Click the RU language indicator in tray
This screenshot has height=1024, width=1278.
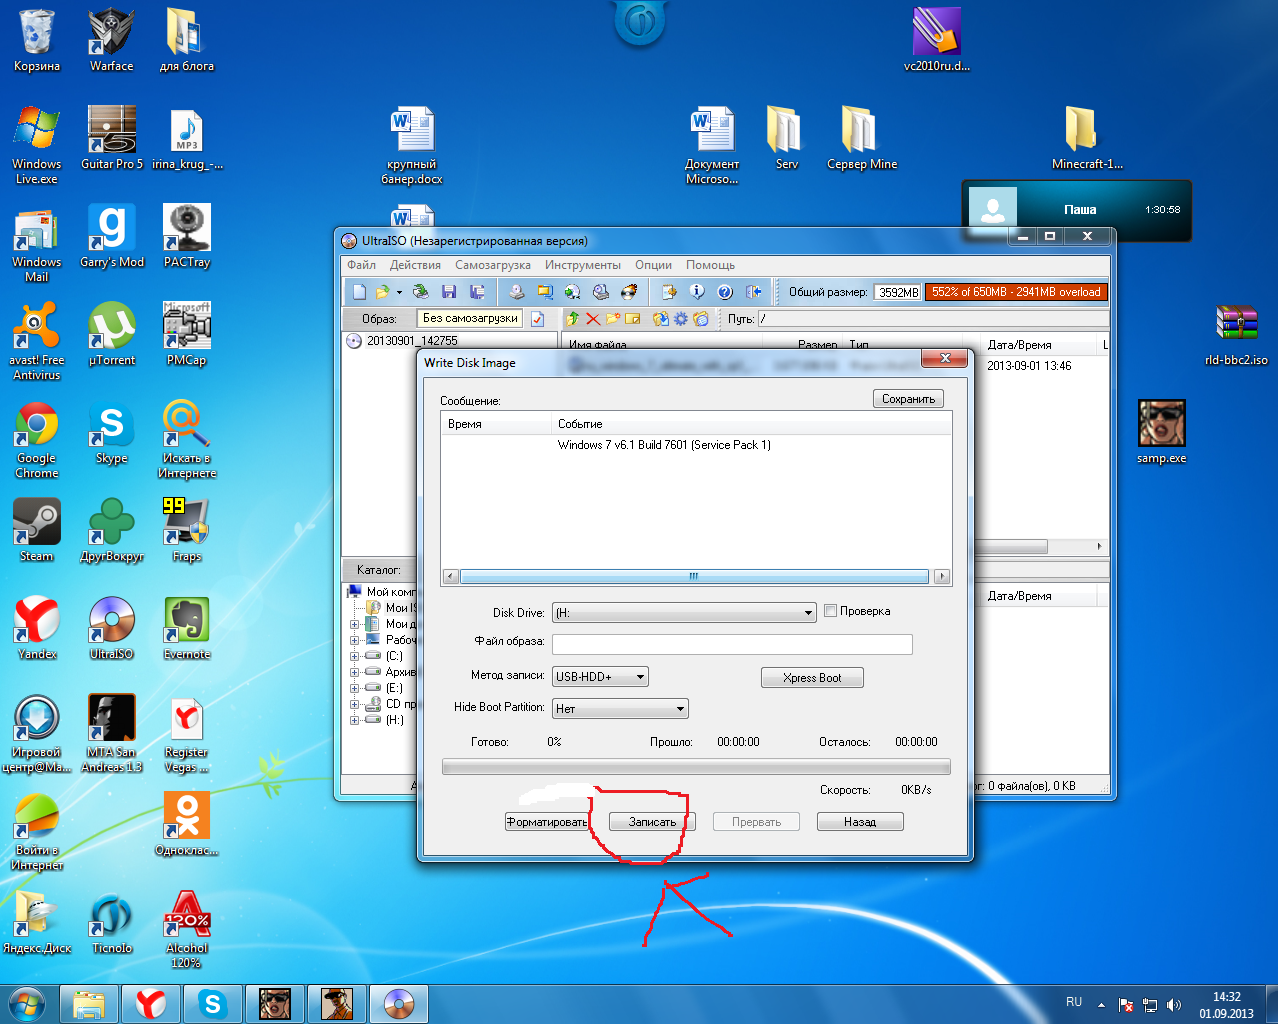(x=1074, y=1001)
